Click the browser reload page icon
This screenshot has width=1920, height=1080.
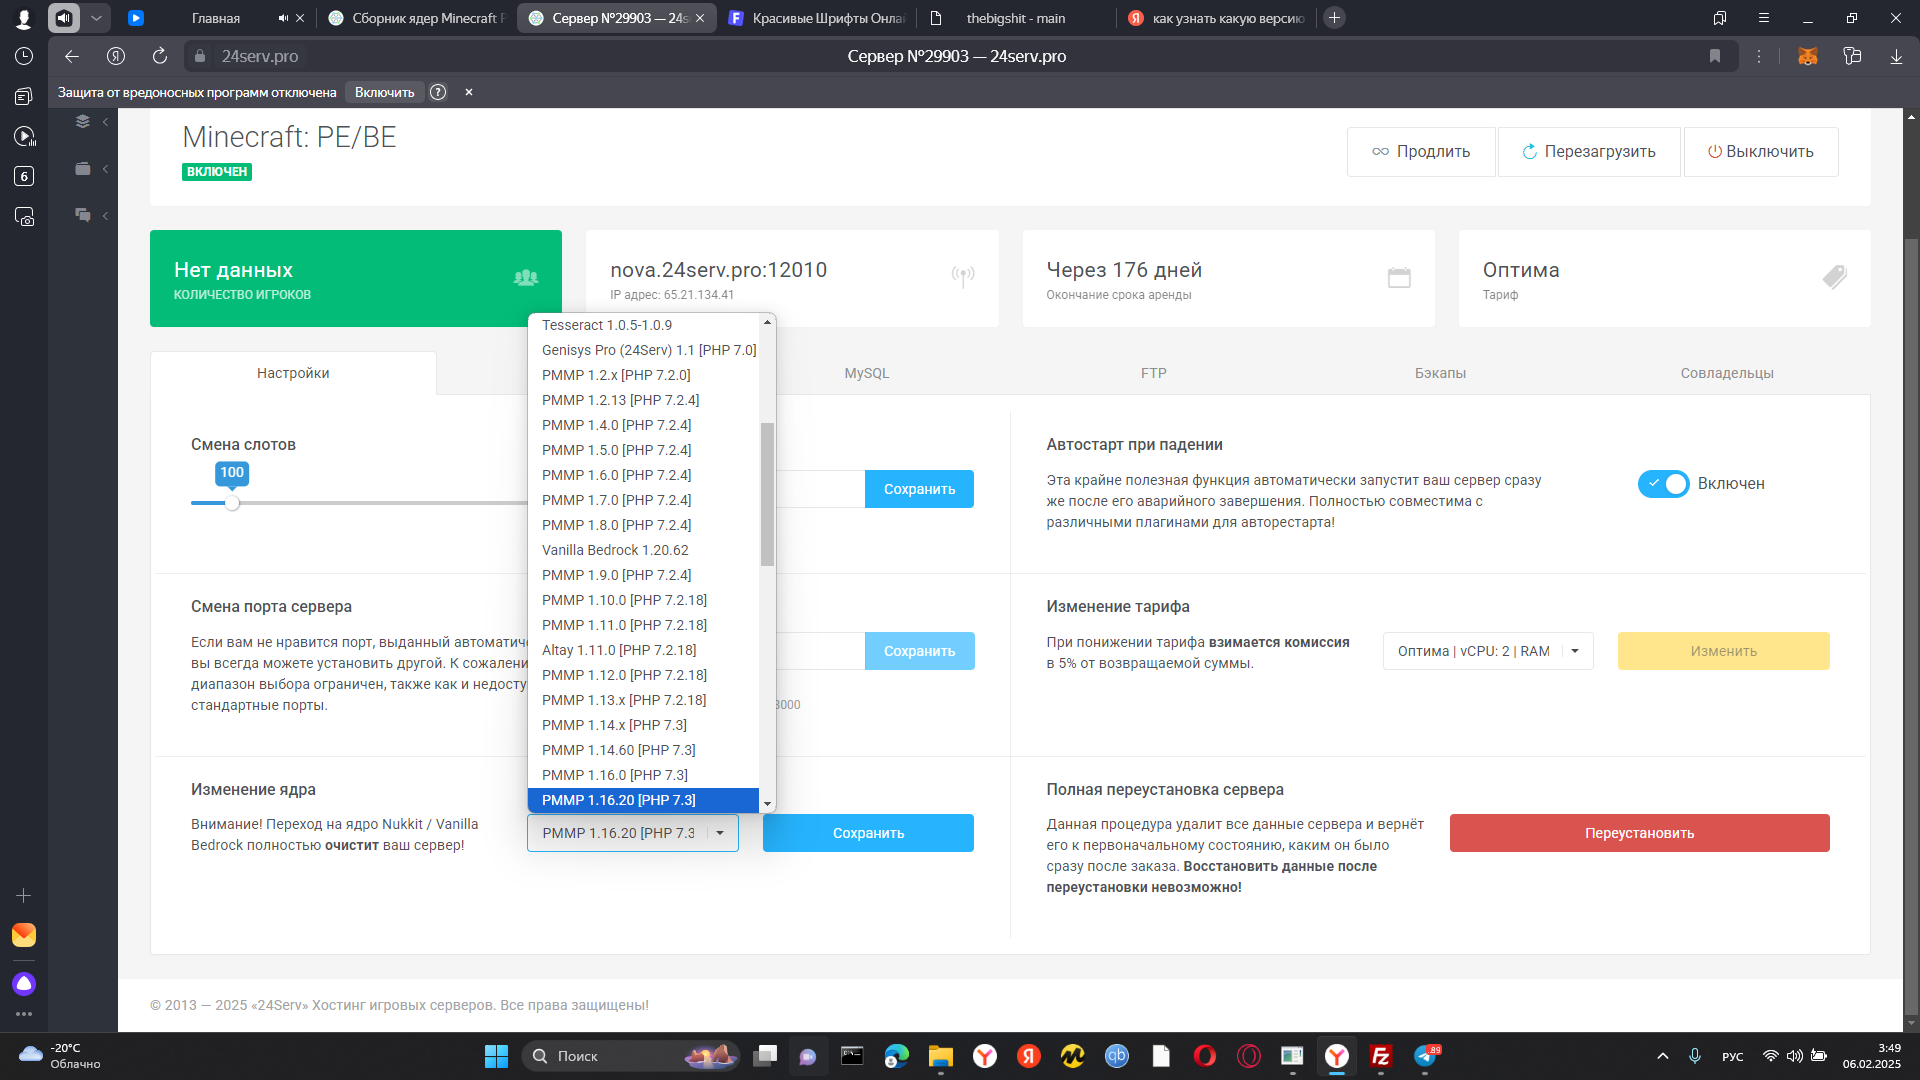pos(160,56)
